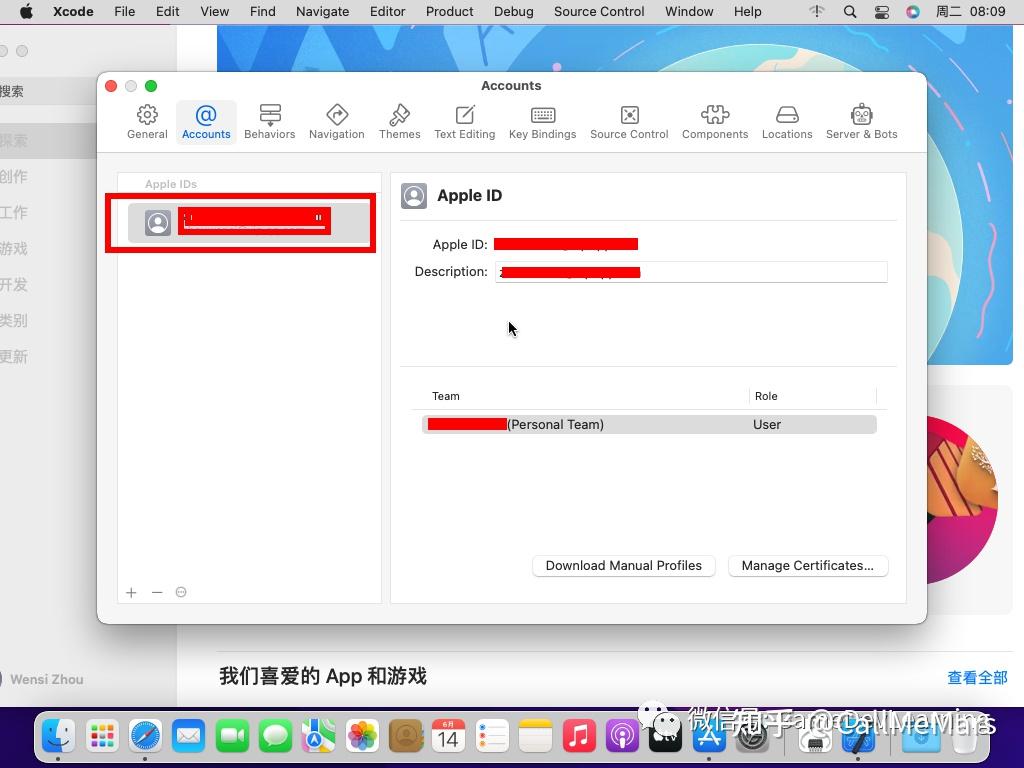This screenshot has width=1024, height=768.
Task: Open the Product menu
Action: click(x=449, y=12)
